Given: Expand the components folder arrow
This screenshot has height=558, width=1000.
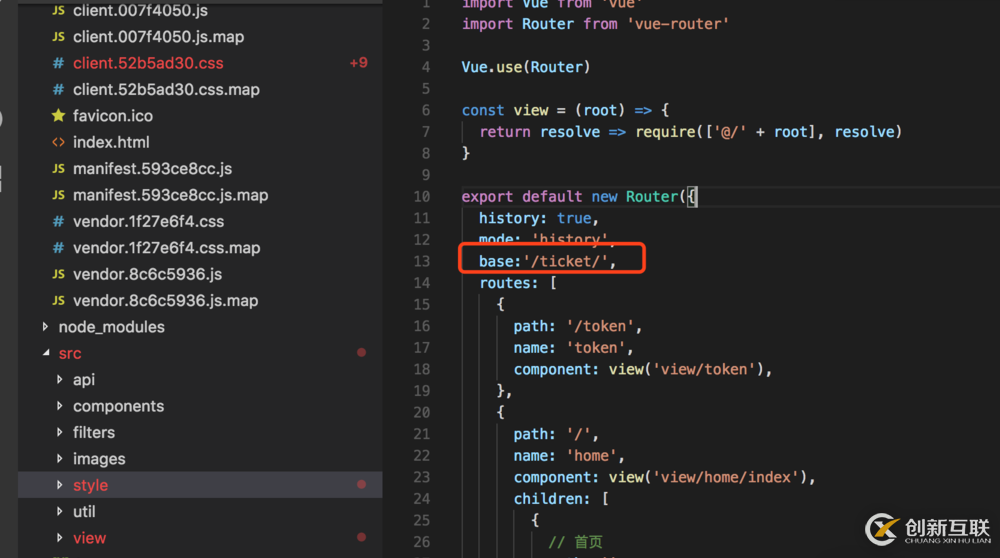Looking at the screenshot, I should pyautogui.click(x=59, y=406).
